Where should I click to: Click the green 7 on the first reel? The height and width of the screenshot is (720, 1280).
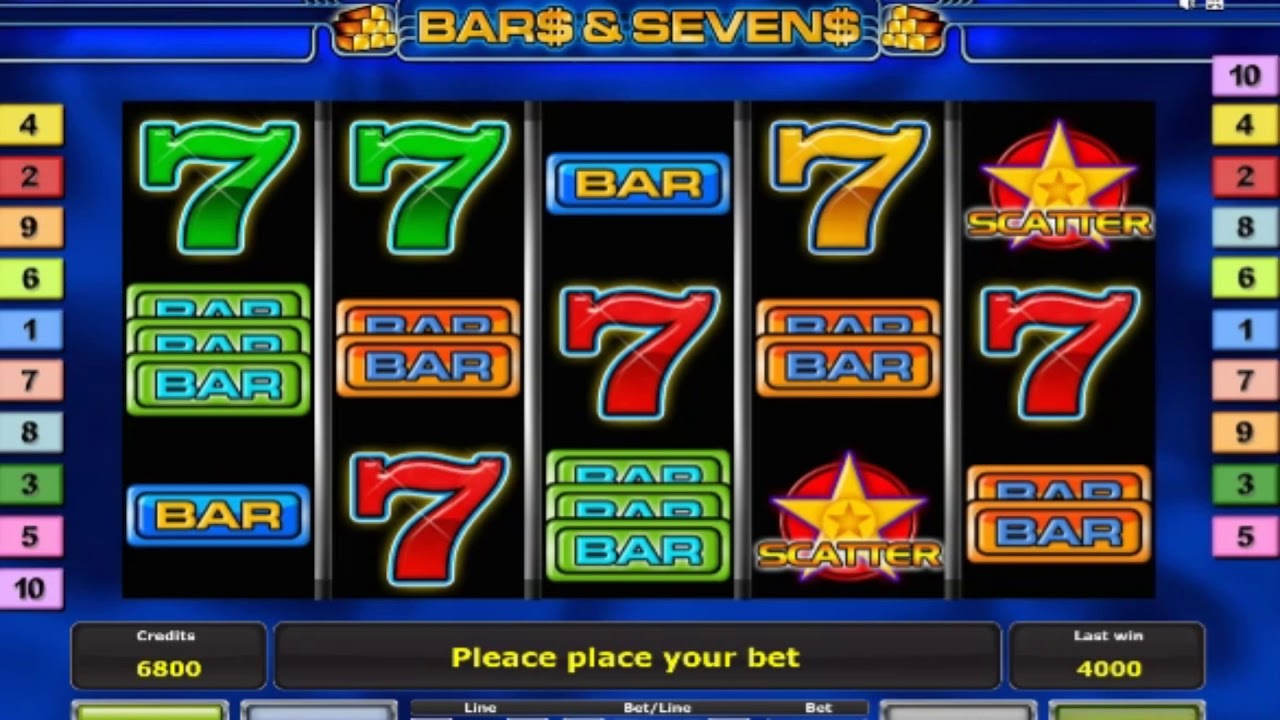pyautogui.click(x=218, y=187)
